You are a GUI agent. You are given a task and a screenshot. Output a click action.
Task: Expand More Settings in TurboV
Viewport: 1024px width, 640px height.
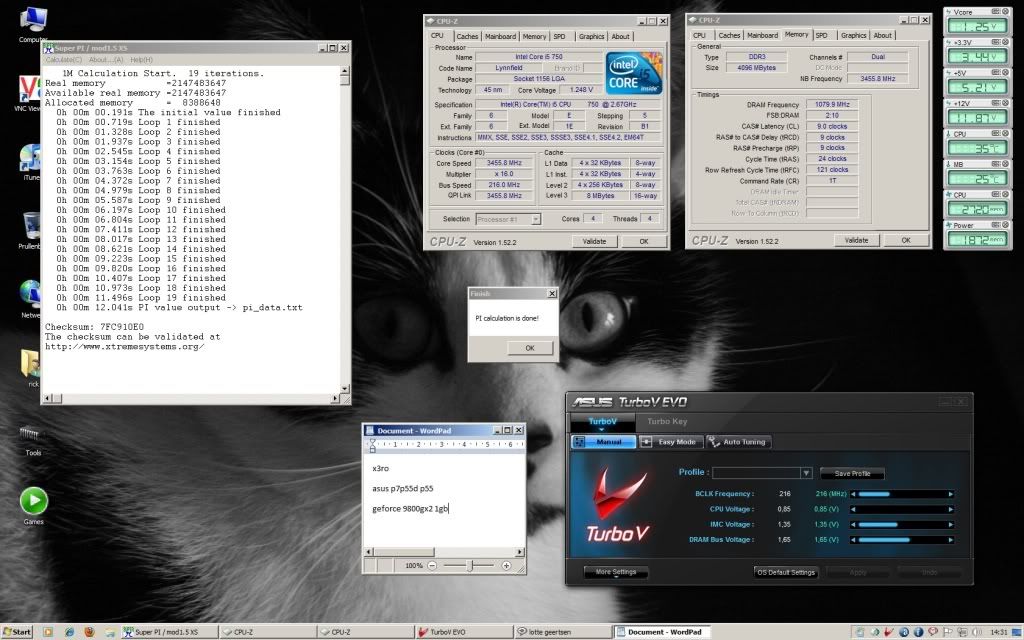point(616,573)
